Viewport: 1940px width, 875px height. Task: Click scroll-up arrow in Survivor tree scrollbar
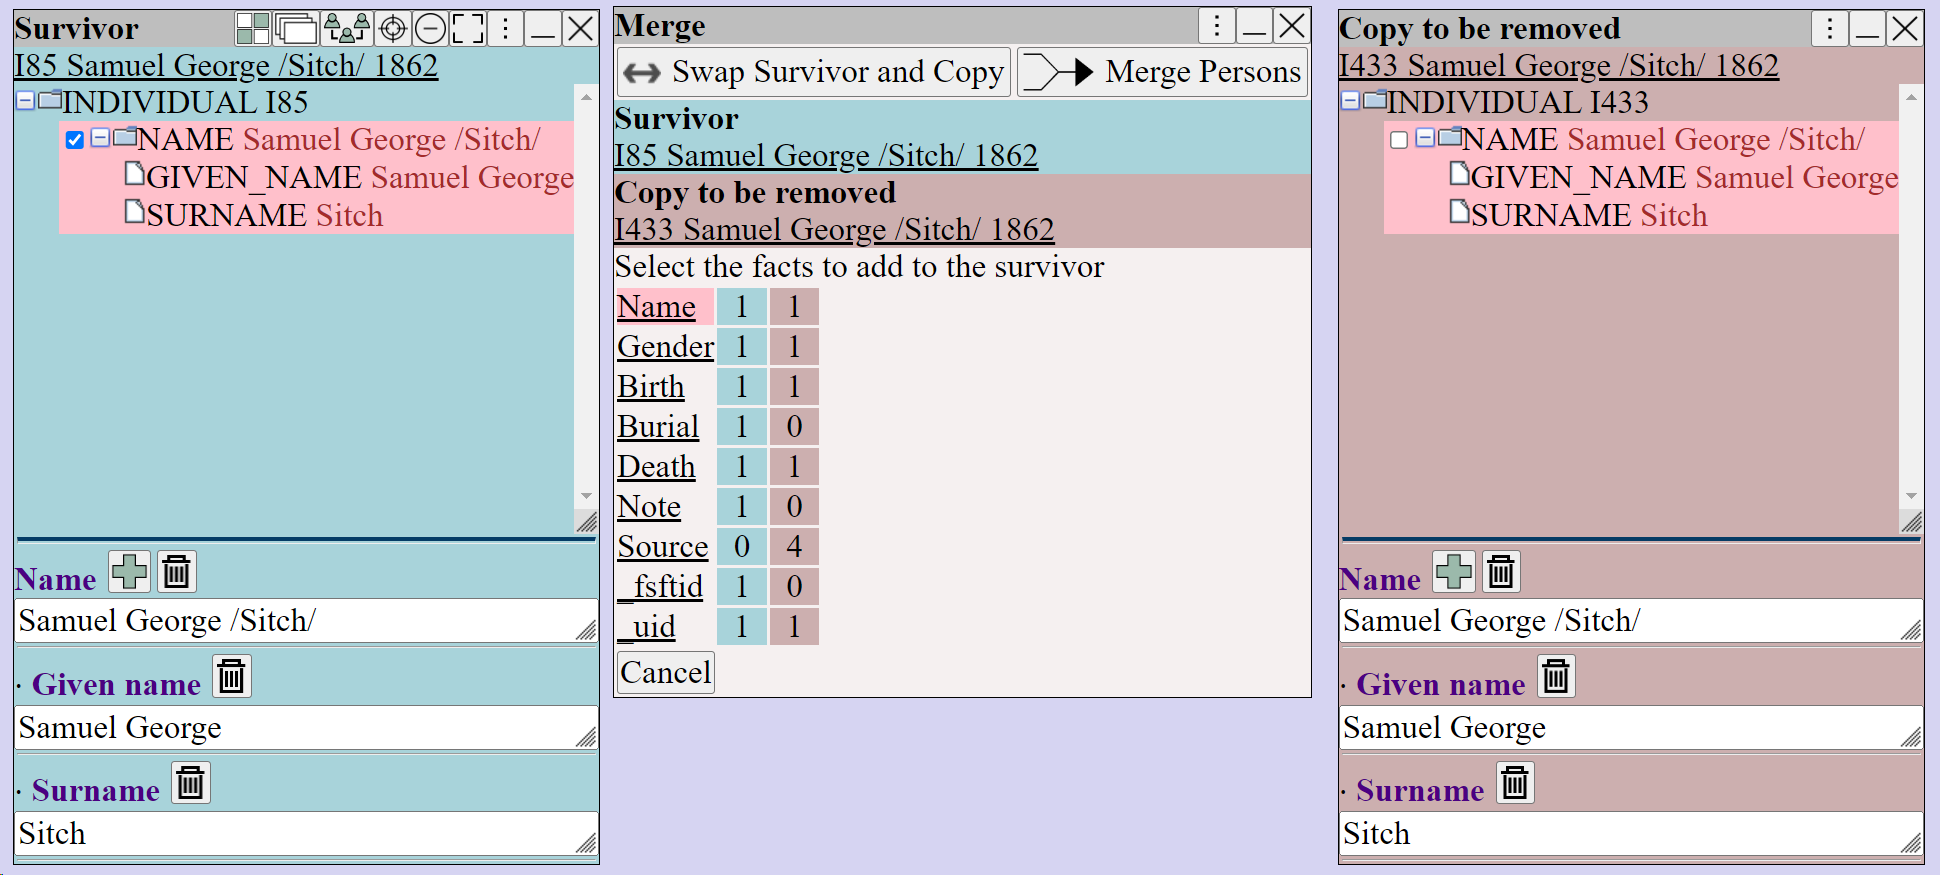pyautogui.click(x=586, y=97)
